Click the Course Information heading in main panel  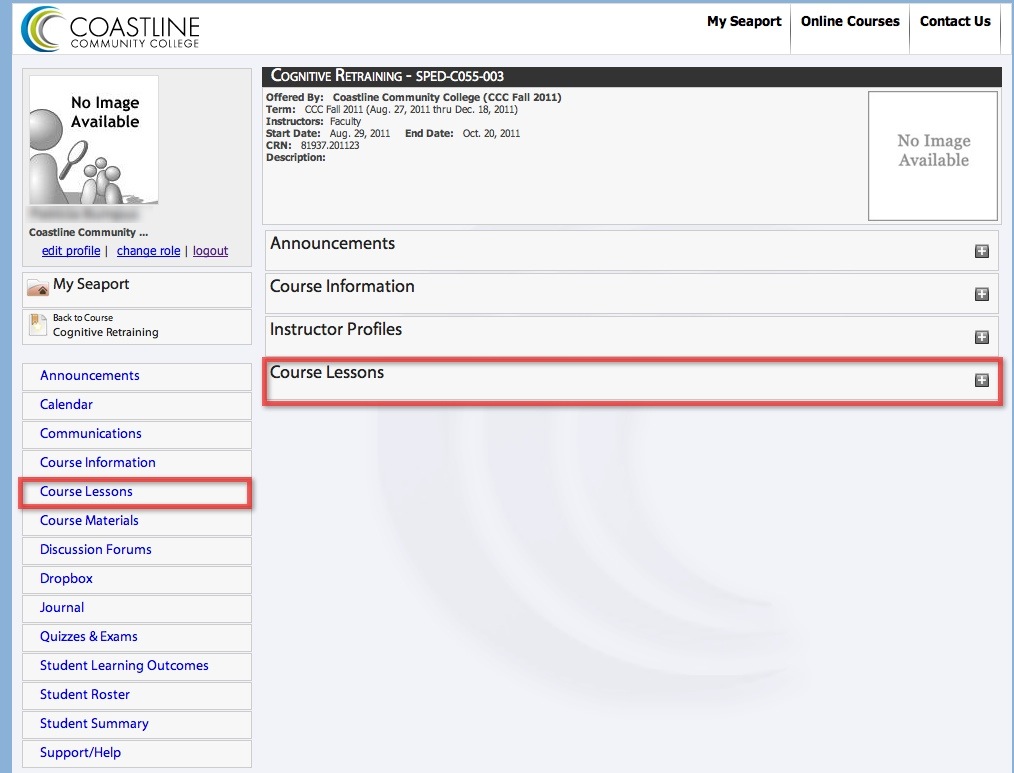pos(342,287)
